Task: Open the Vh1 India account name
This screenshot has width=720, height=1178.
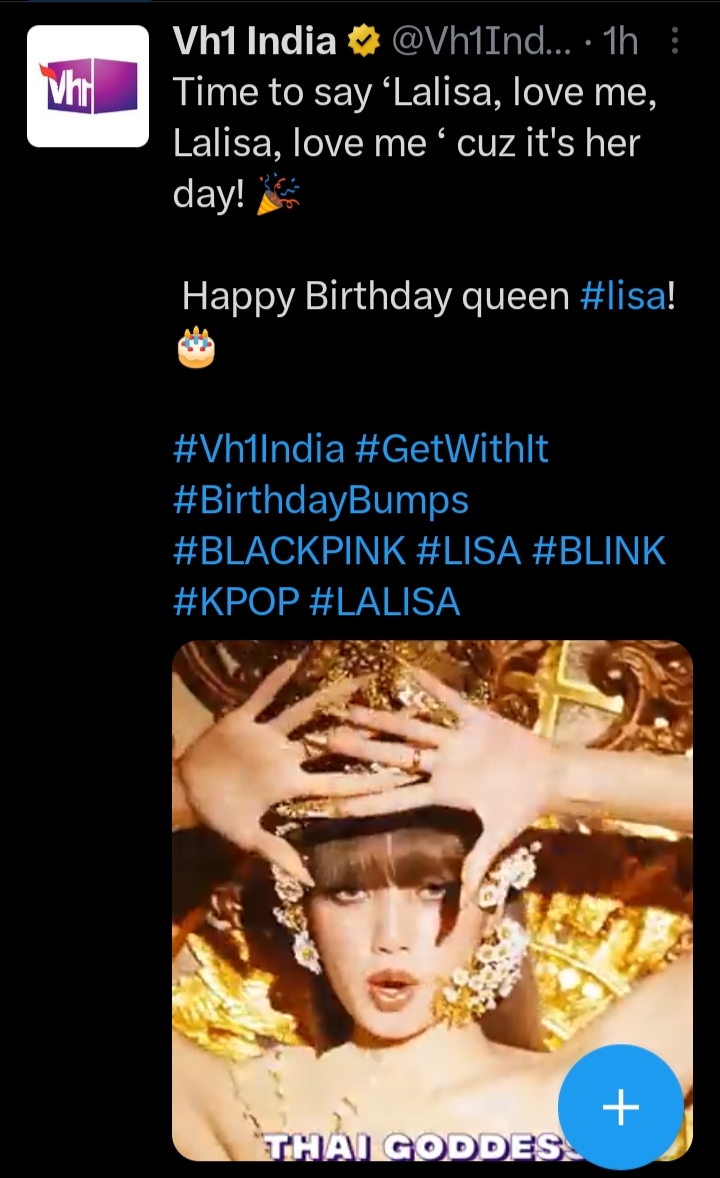Action: [x=255, y=41]
